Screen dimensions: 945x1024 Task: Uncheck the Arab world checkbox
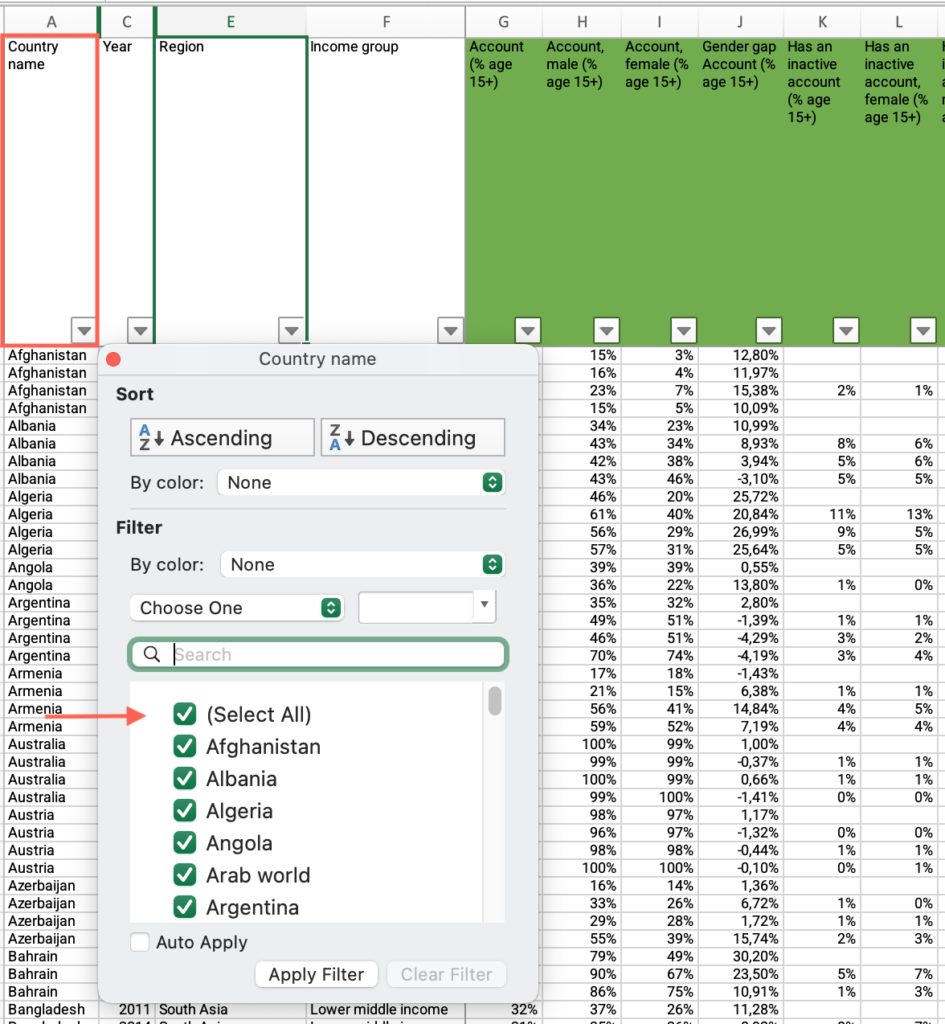185,874
